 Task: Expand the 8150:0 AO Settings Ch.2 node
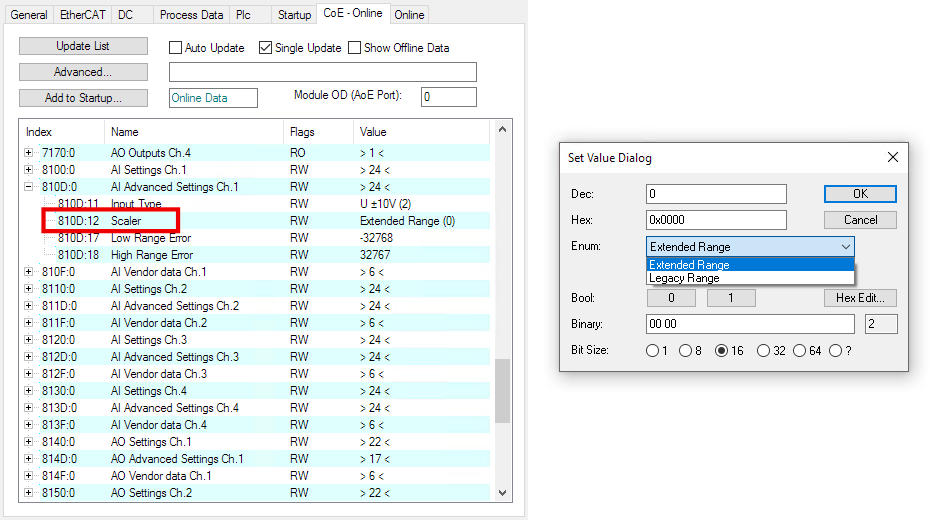pos(28,493)
